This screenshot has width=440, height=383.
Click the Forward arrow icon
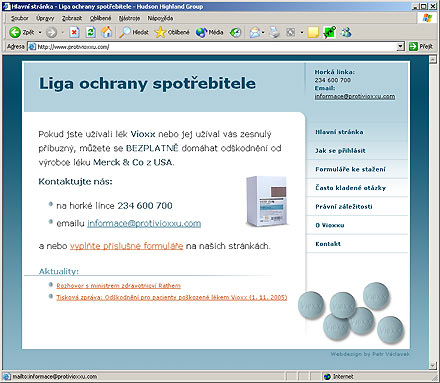click(51, 32)
